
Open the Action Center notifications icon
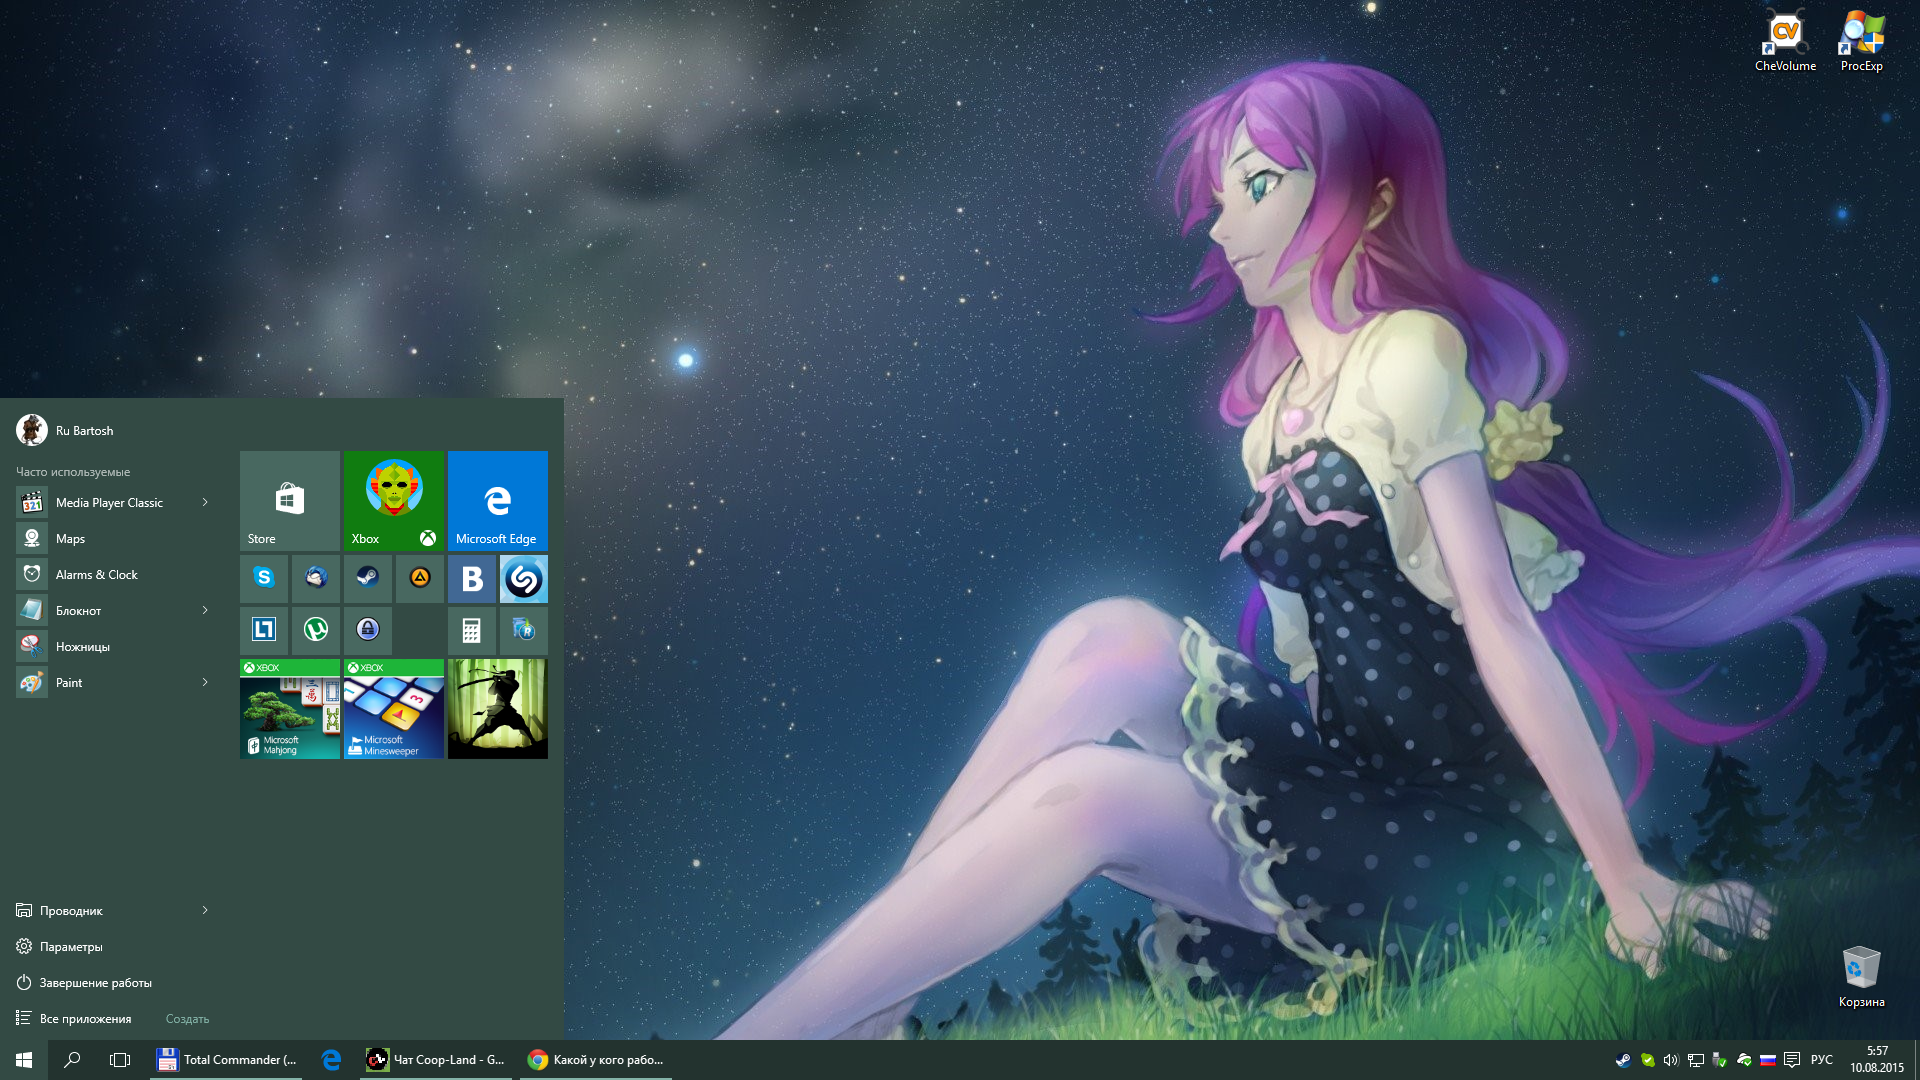click(x=1792, y=1060)
